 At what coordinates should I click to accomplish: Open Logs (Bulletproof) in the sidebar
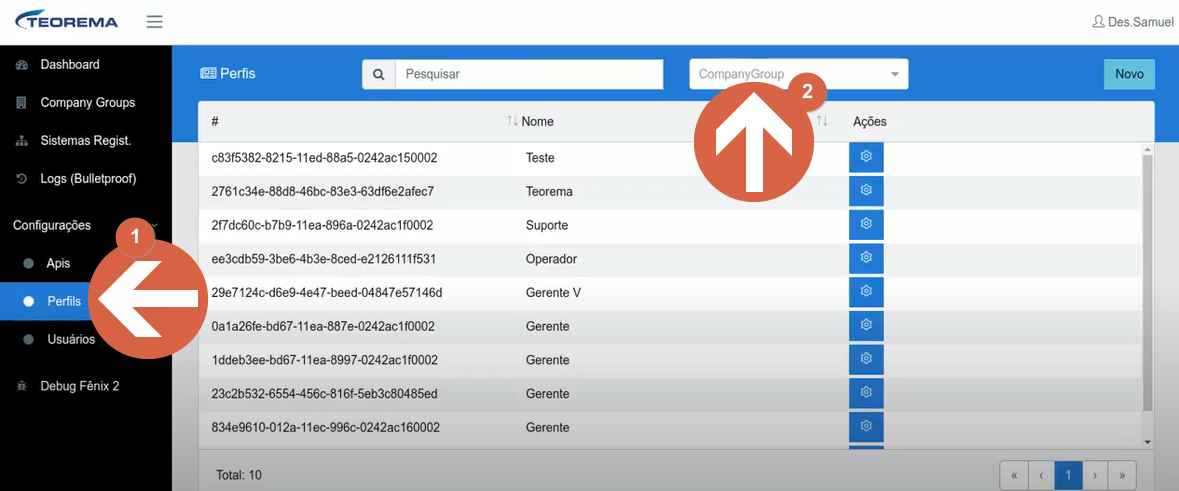[88, 179]
